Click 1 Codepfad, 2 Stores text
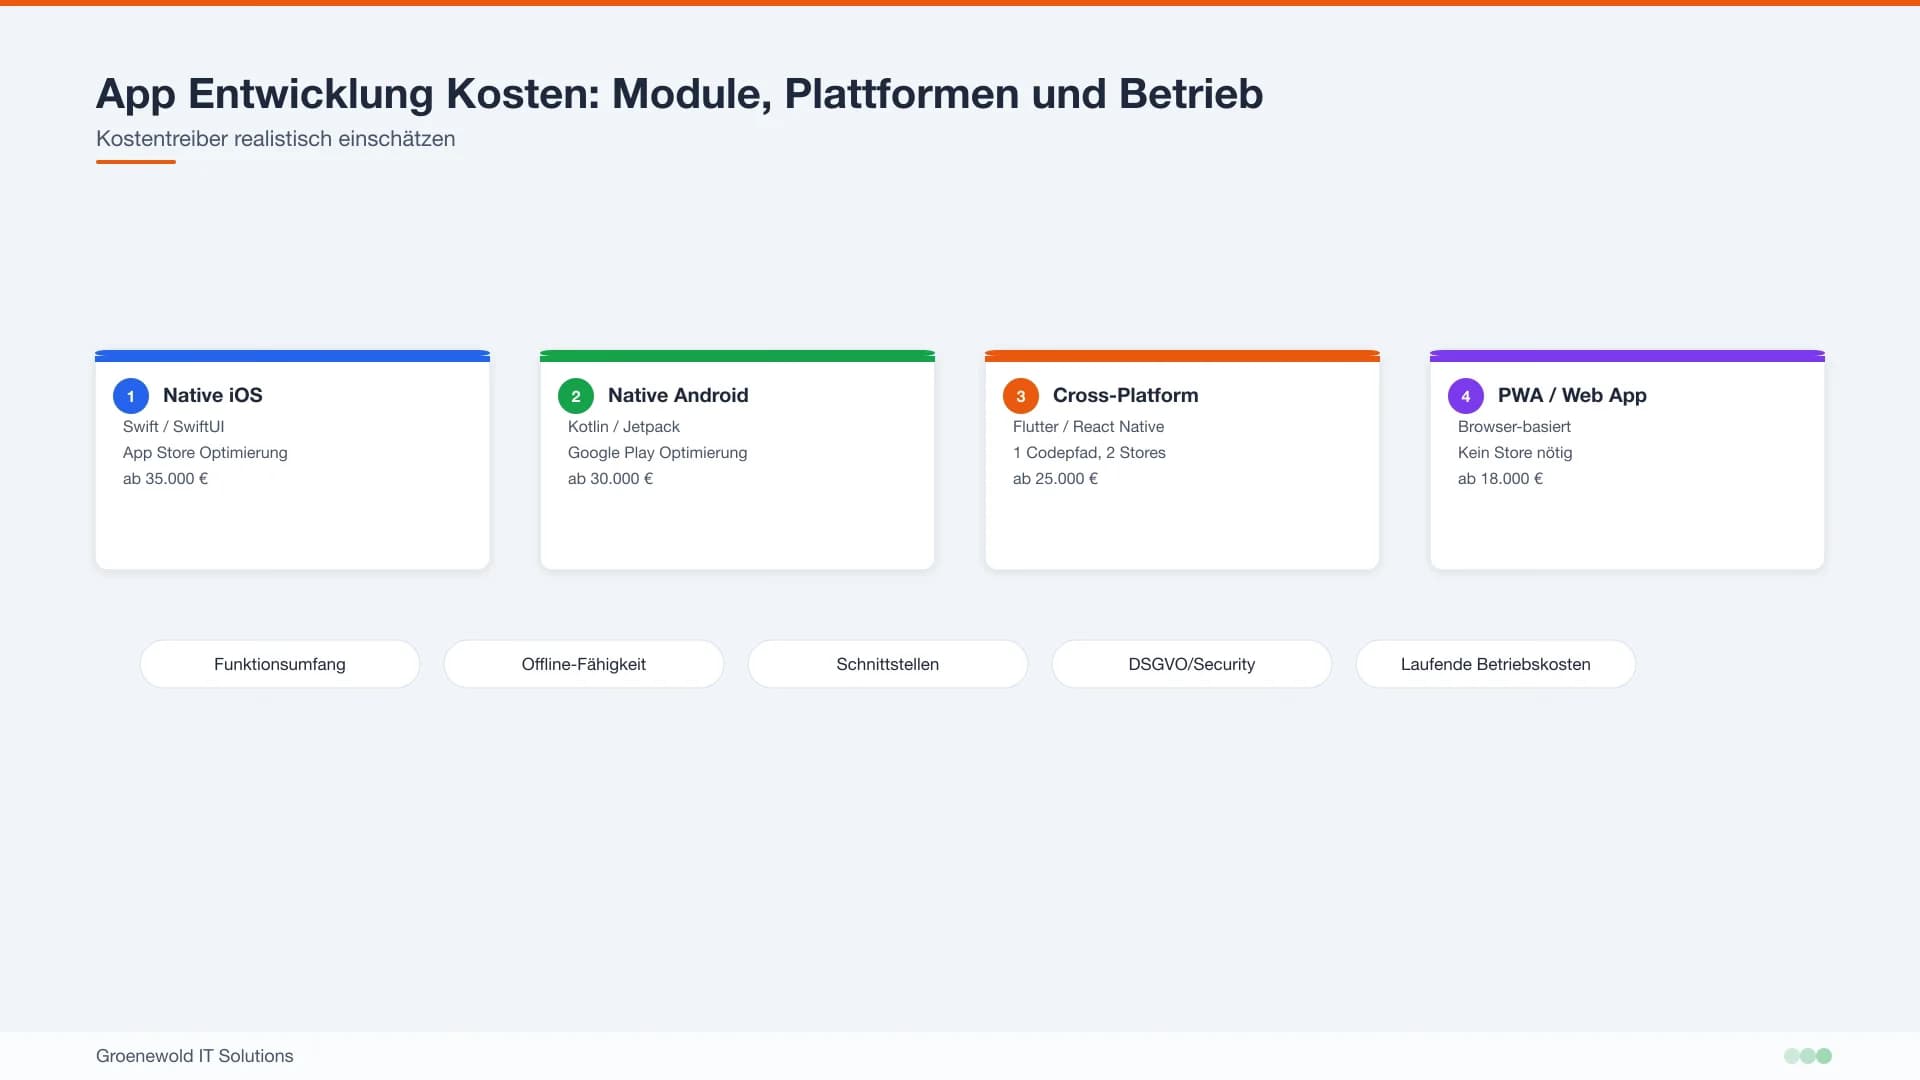Viewport: 1920px width, 1080px height. coord(1090,452)
